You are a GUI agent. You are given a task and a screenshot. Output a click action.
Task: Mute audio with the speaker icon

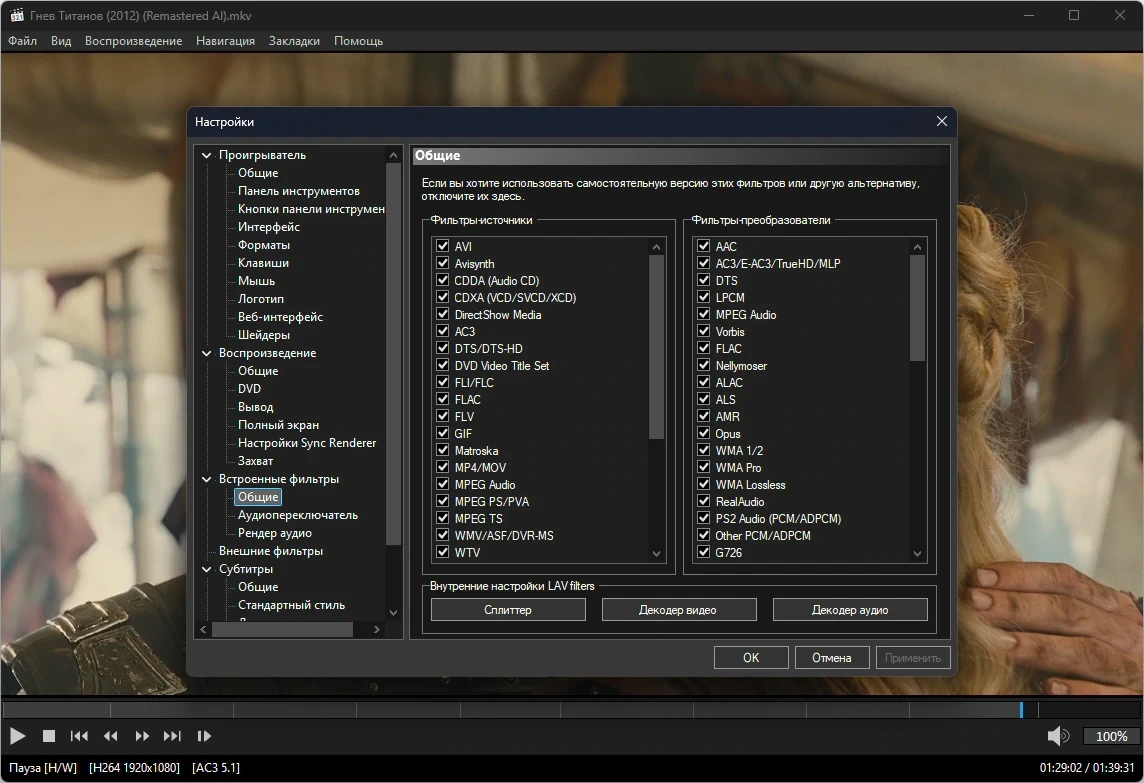[x=1058, y=736]
